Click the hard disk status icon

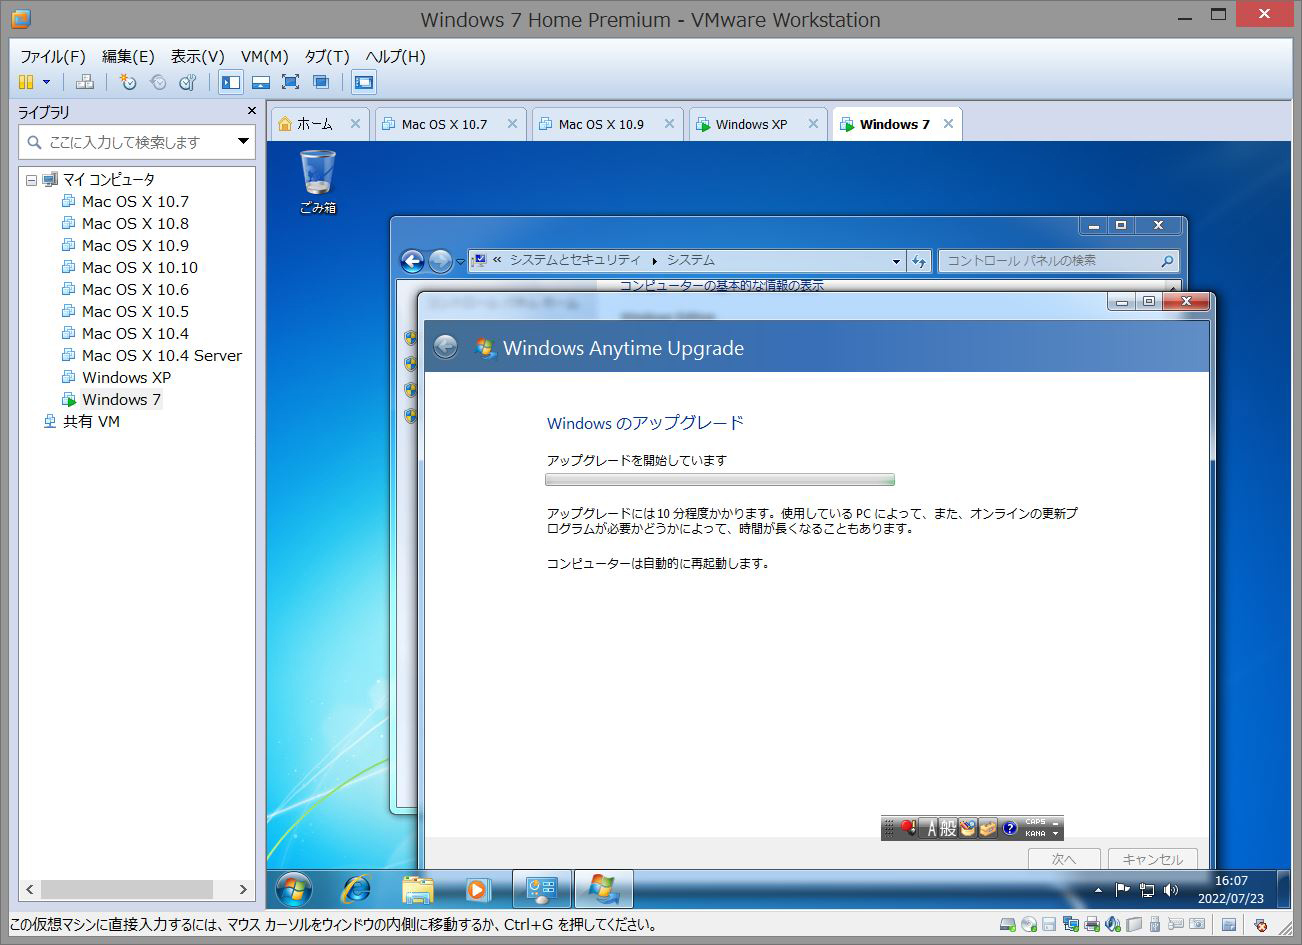click(1008, 925)
